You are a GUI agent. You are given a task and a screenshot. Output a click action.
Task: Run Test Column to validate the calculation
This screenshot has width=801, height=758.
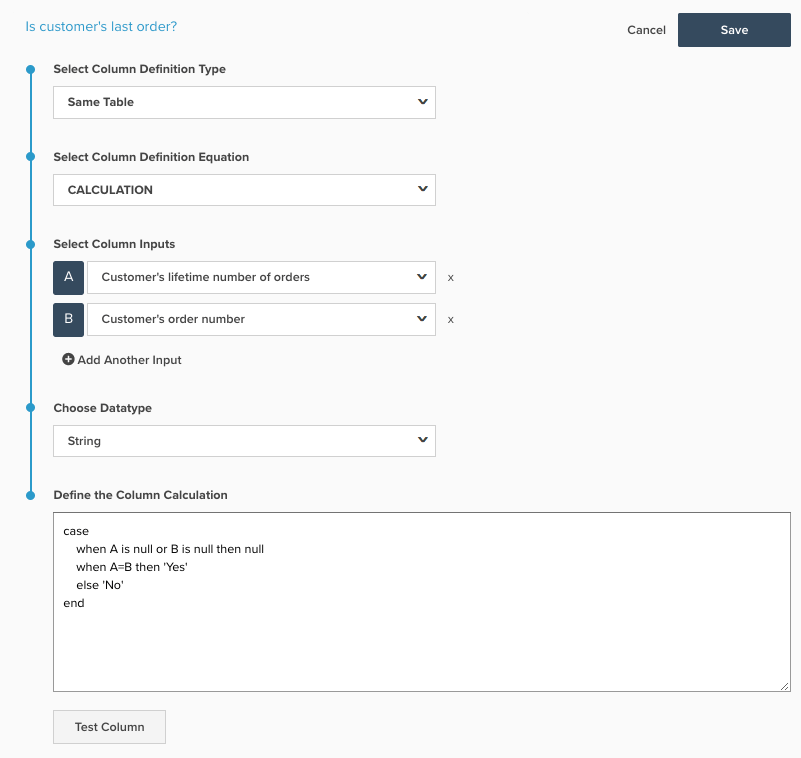(x=109, y=726)
